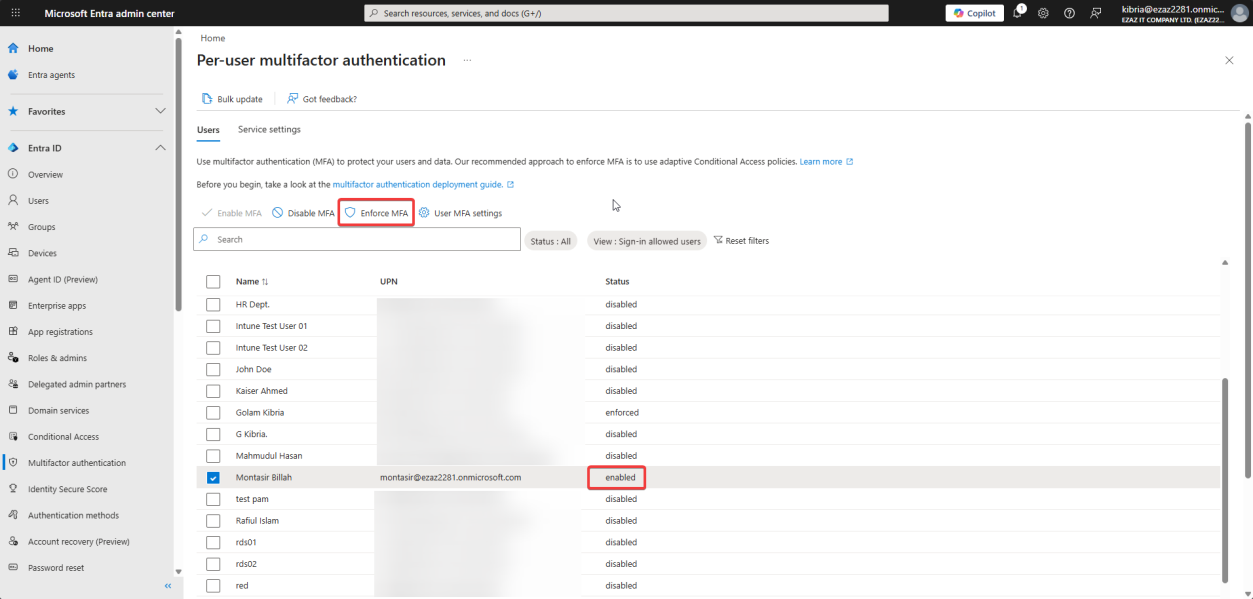Click the global search box
1253x599 pixels.
pyautogui.click(x=626, y=13)
